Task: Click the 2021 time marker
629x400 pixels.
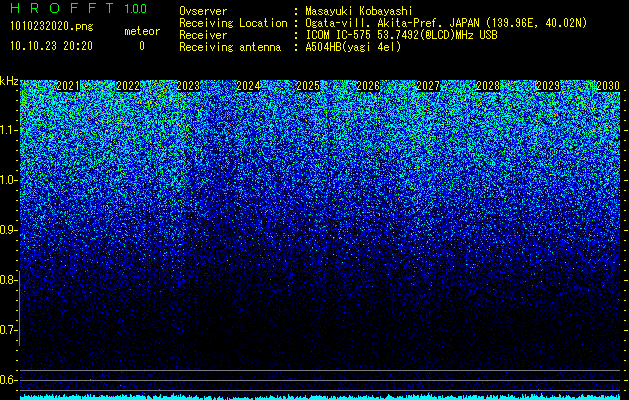Action: [x=68, y=86]
